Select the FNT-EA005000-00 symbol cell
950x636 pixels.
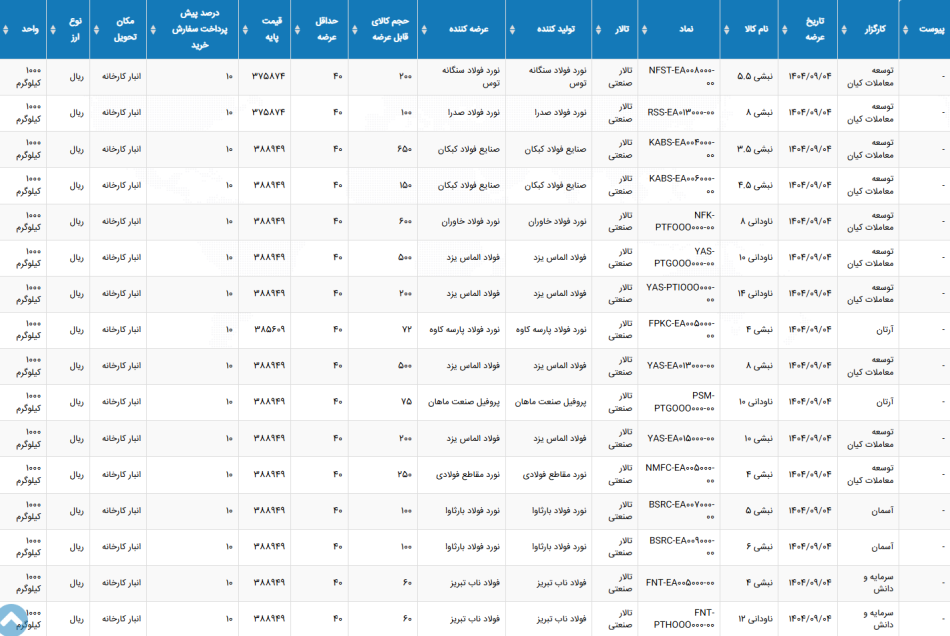coord(680,583)
